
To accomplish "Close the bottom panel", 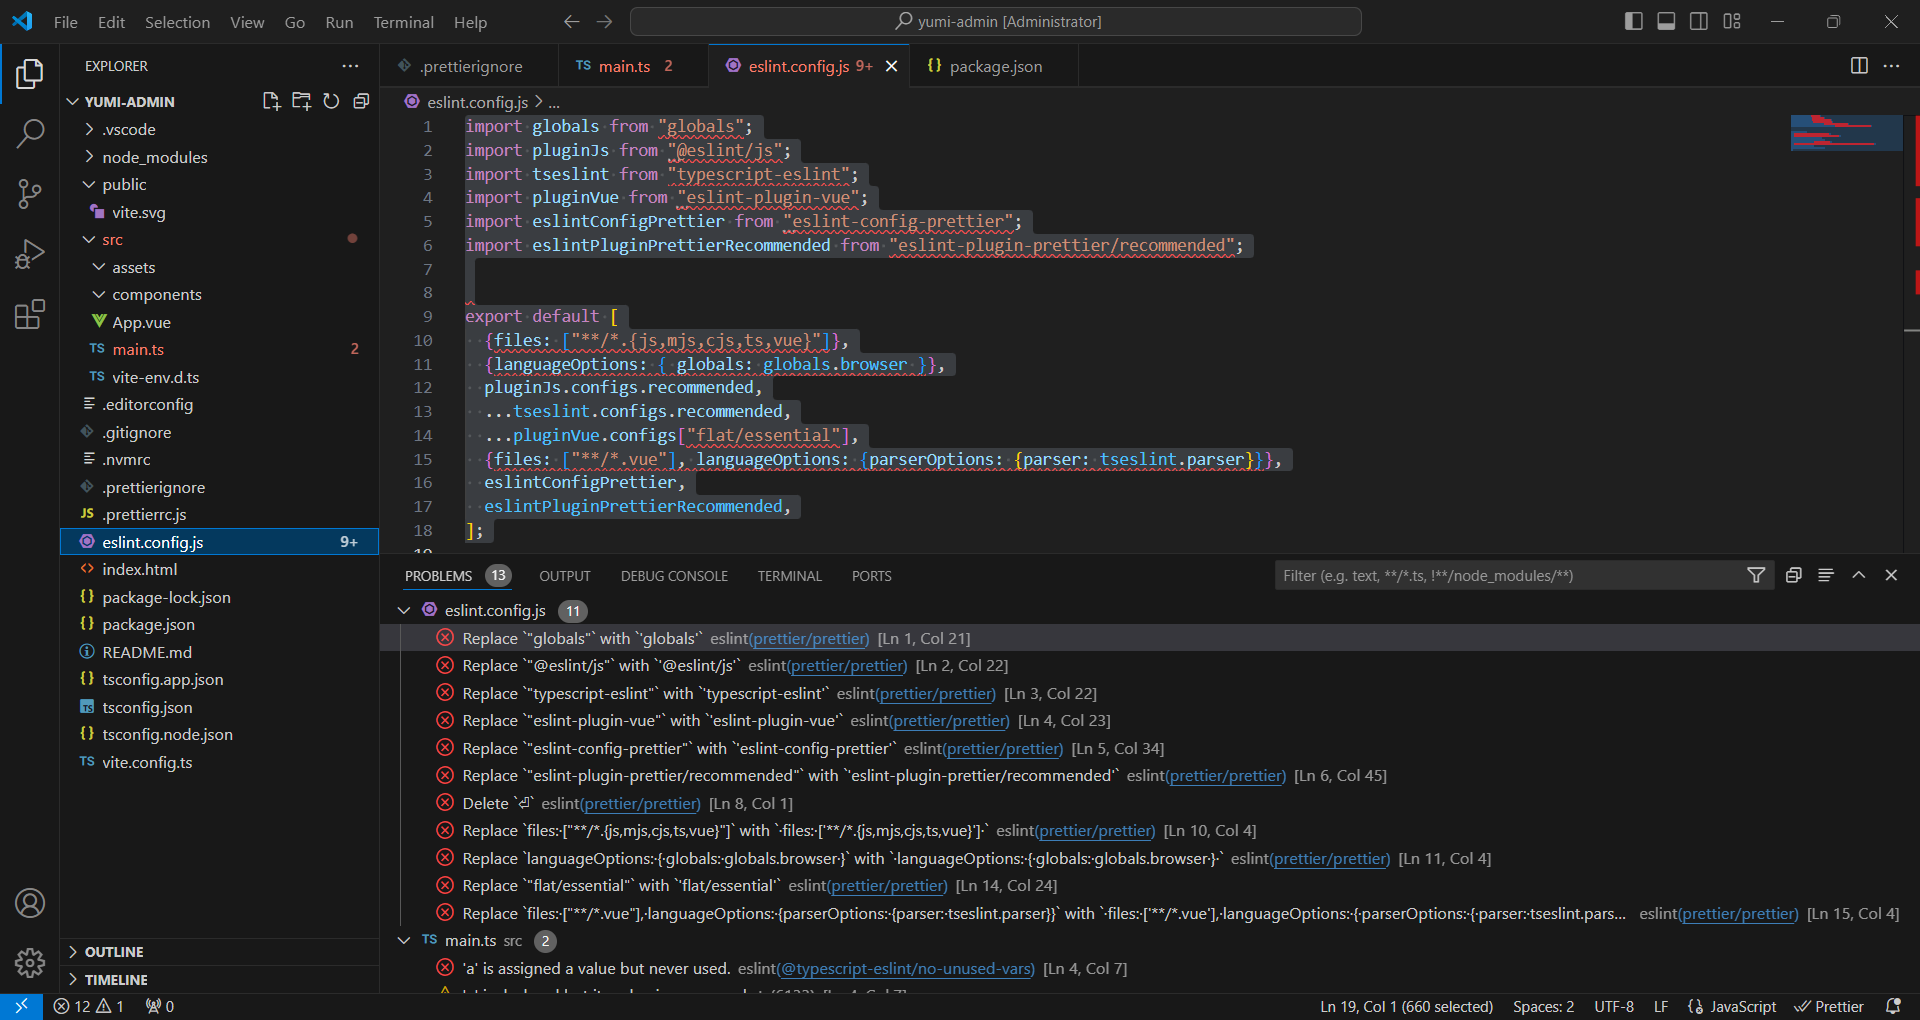I will [x=1891, y=575].
